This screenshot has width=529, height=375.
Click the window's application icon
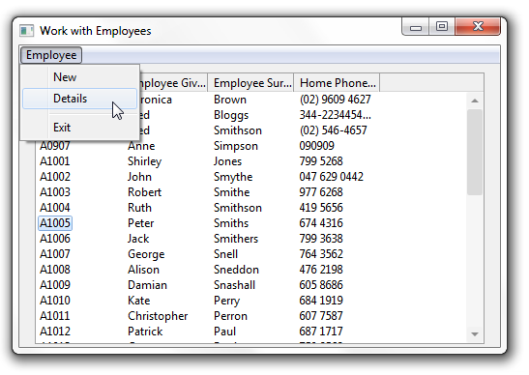pyautogui.click(x=26, y=31)
